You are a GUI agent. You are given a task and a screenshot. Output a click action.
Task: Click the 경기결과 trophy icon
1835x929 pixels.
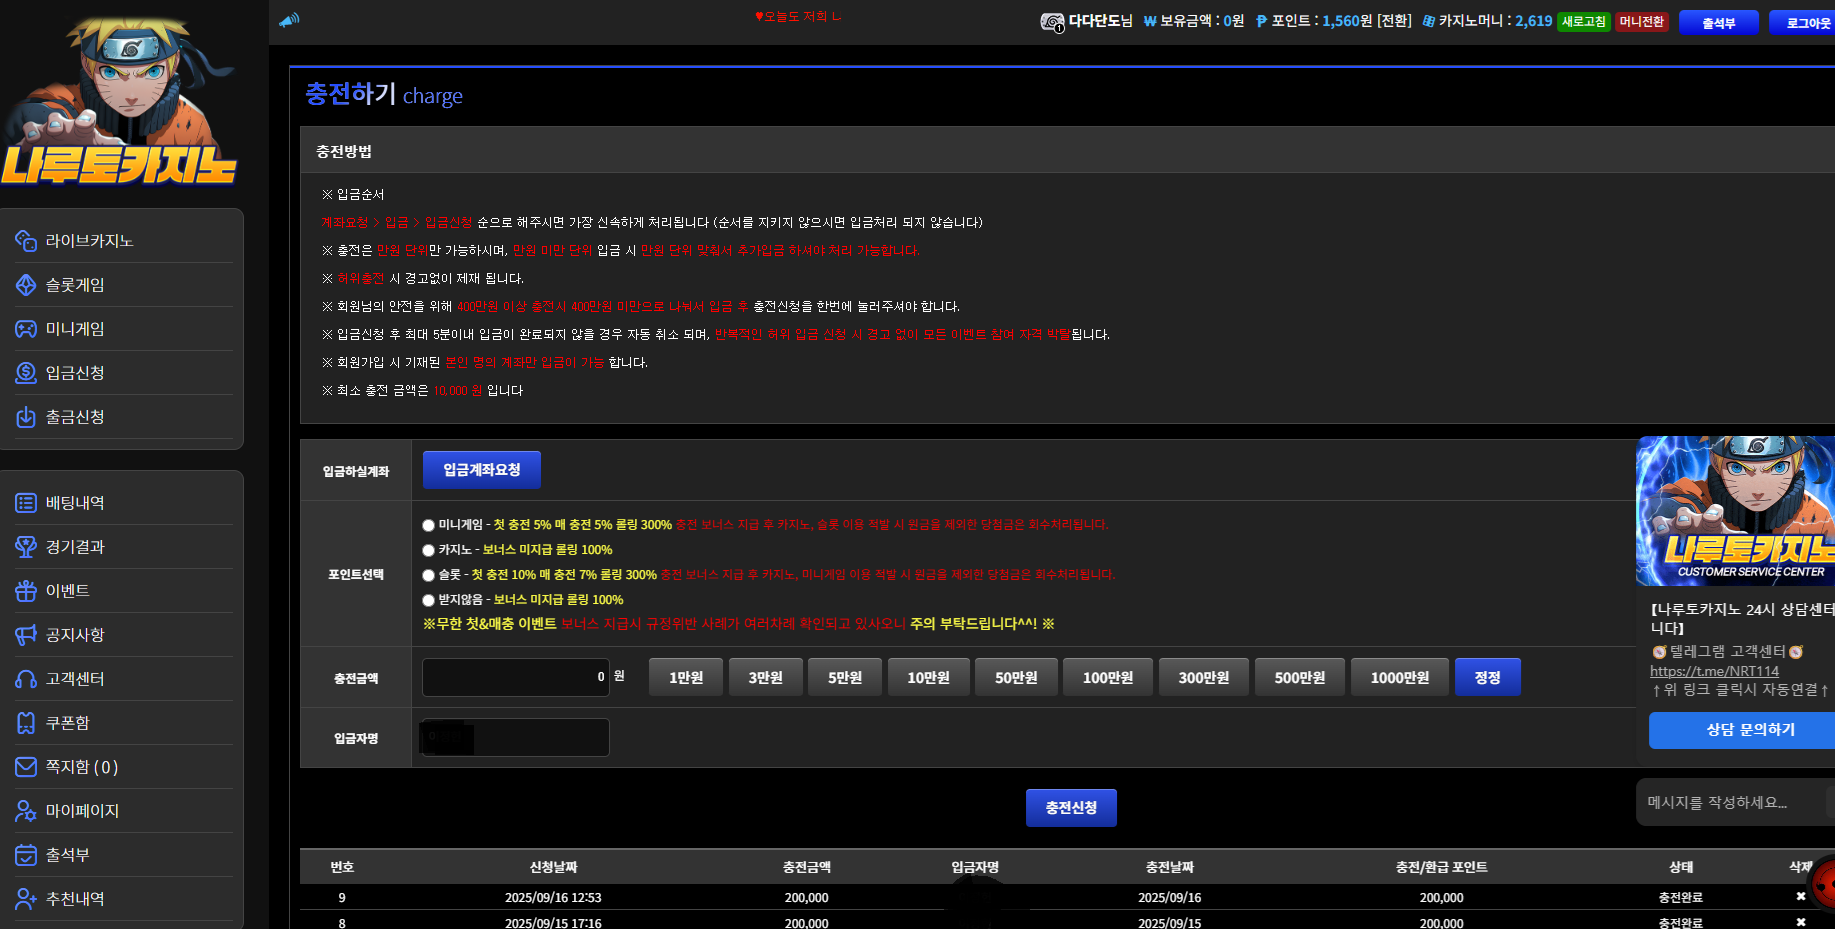click(26, 547)
